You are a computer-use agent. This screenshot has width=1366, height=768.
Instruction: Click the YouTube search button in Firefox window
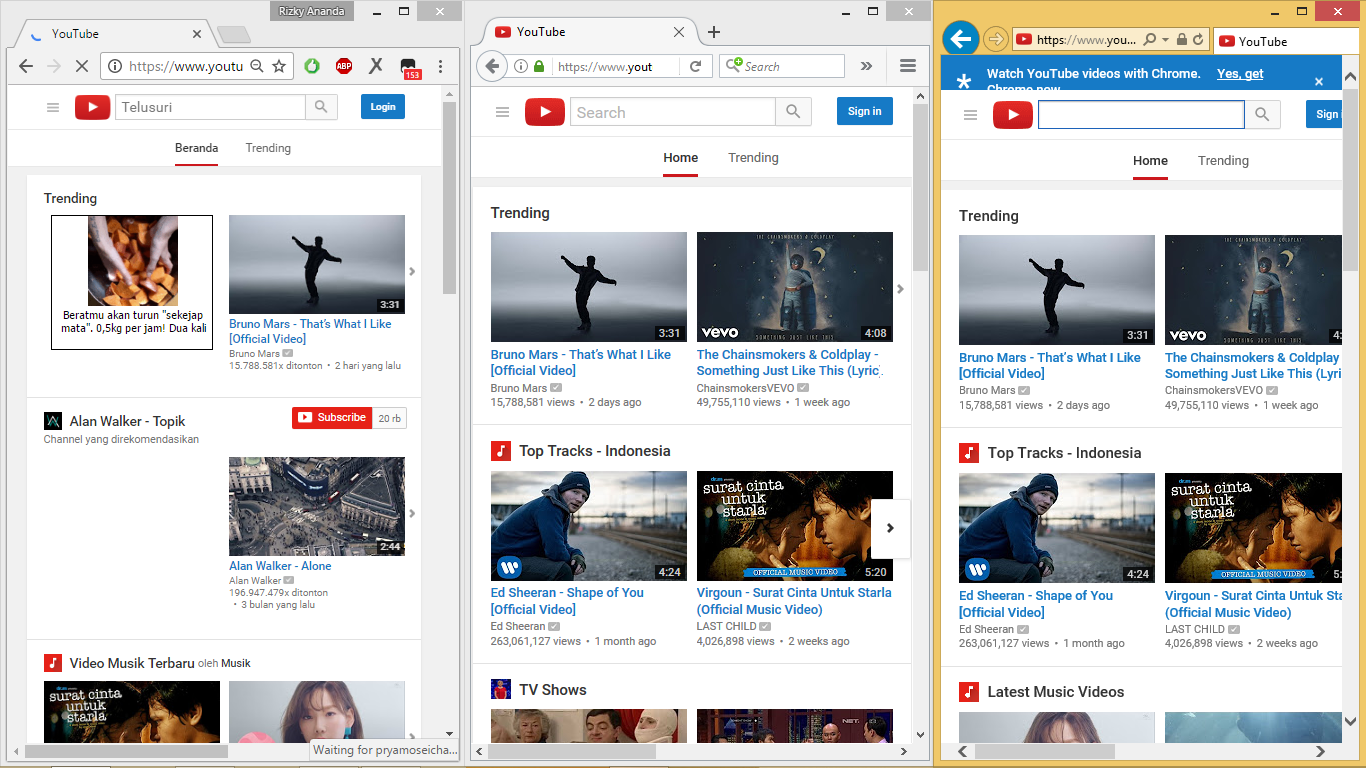793,112
